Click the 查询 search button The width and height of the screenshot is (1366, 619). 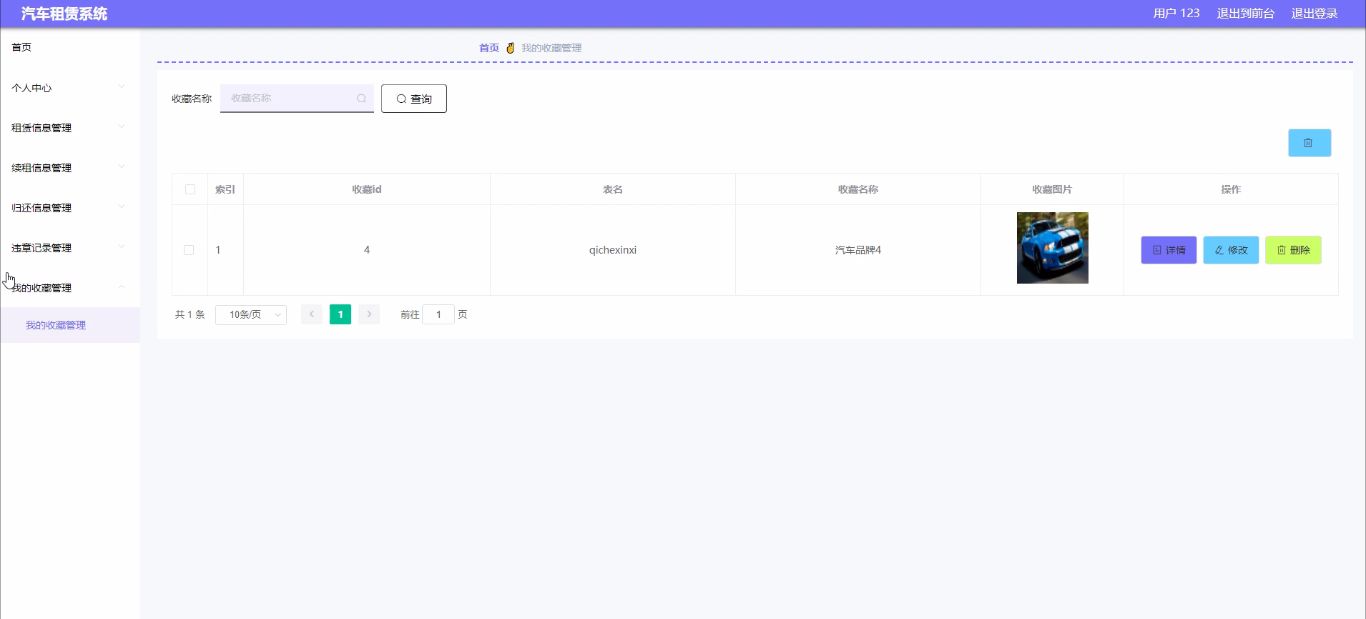point(414,99)
